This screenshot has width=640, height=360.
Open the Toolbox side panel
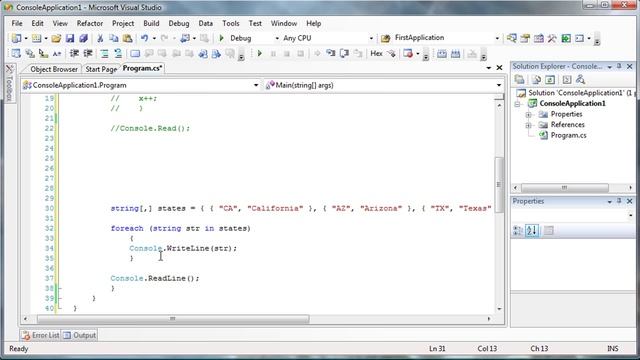(10, 83)
